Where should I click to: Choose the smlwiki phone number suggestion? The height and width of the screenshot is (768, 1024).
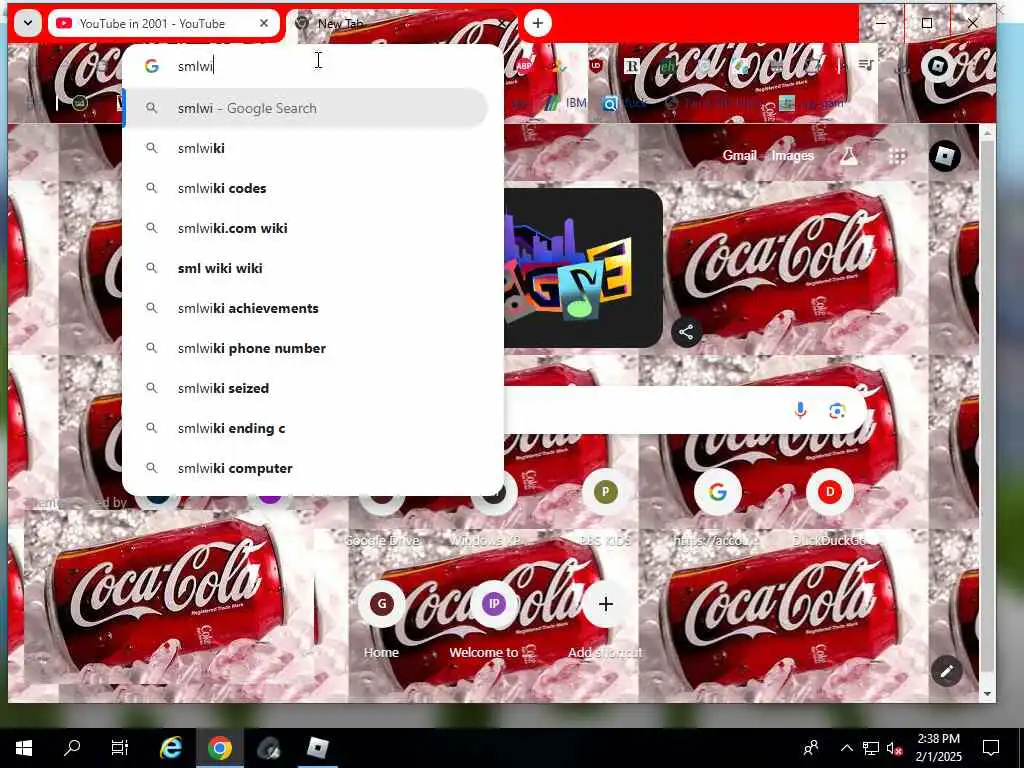[x=306, y=348]
